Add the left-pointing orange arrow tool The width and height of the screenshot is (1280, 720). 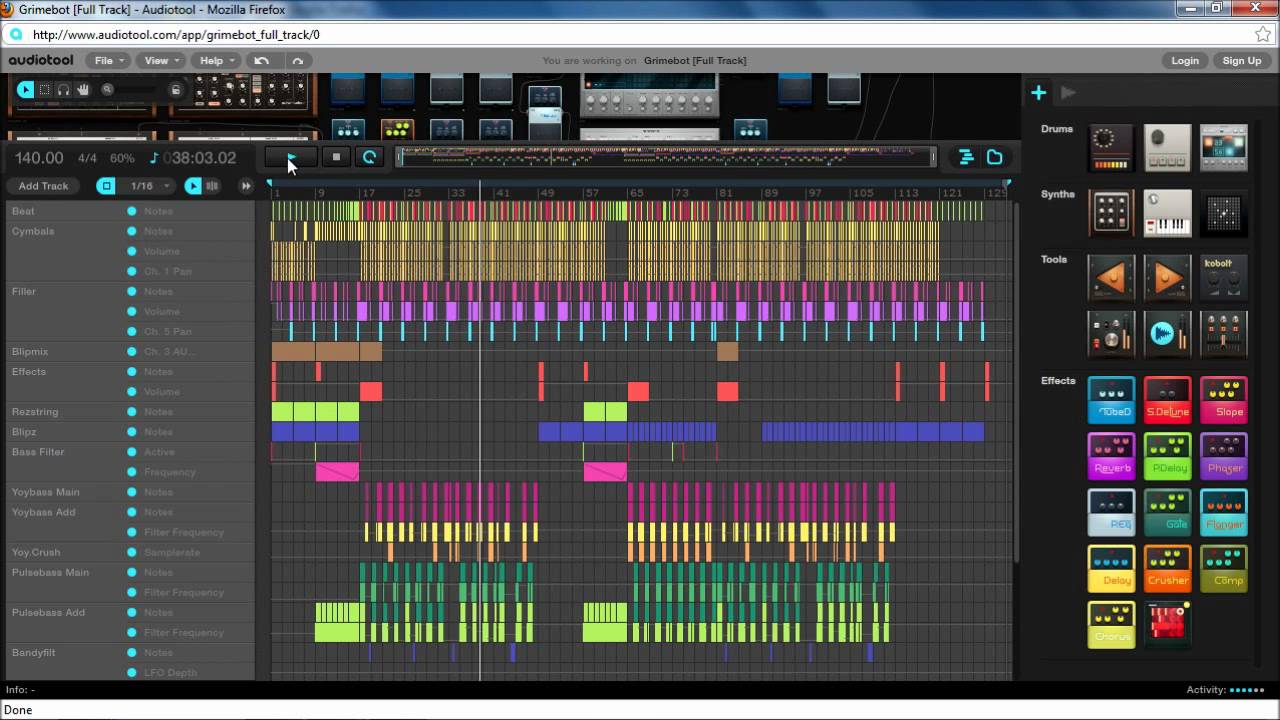[x=1111, y=278]
